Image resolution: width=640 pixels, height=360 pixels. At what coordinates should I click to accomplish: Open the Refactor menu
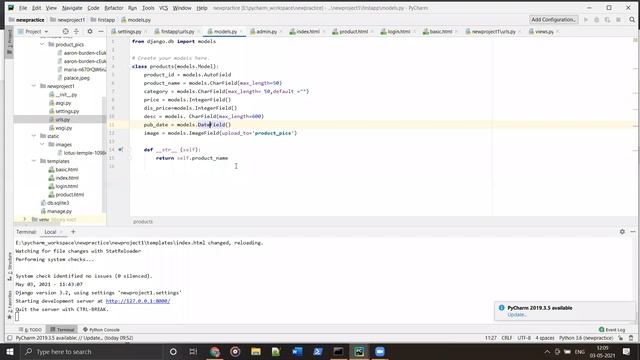114,8
